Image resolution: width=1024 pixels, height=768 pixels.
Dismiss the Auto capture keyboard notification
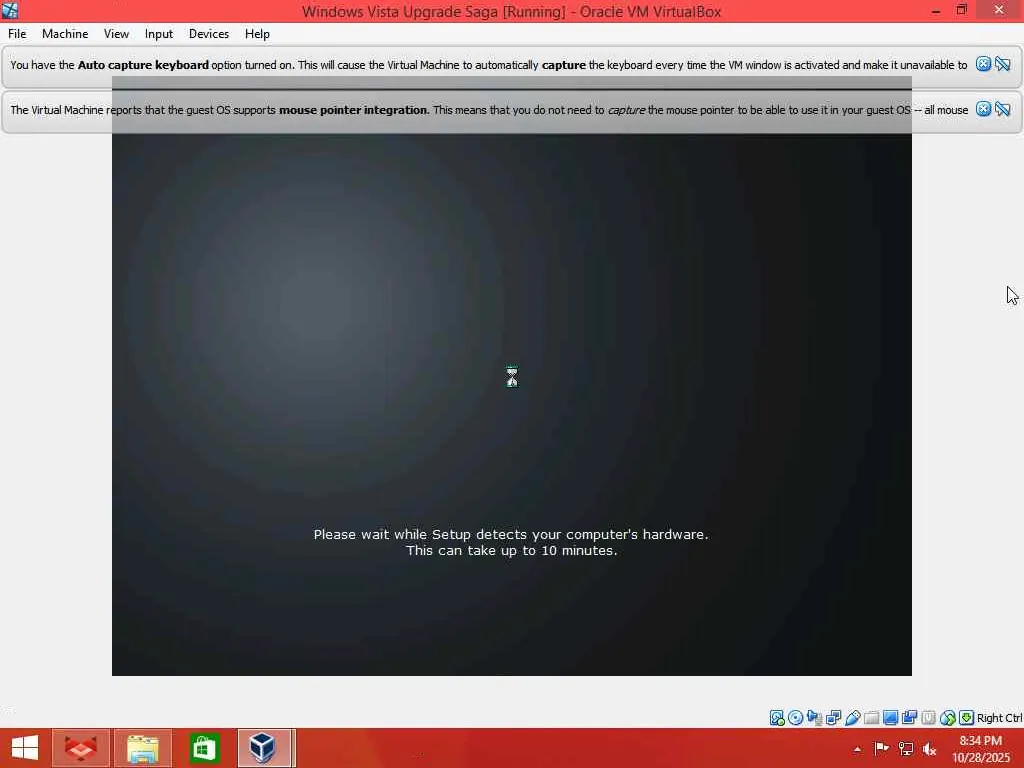coord(983,64)
